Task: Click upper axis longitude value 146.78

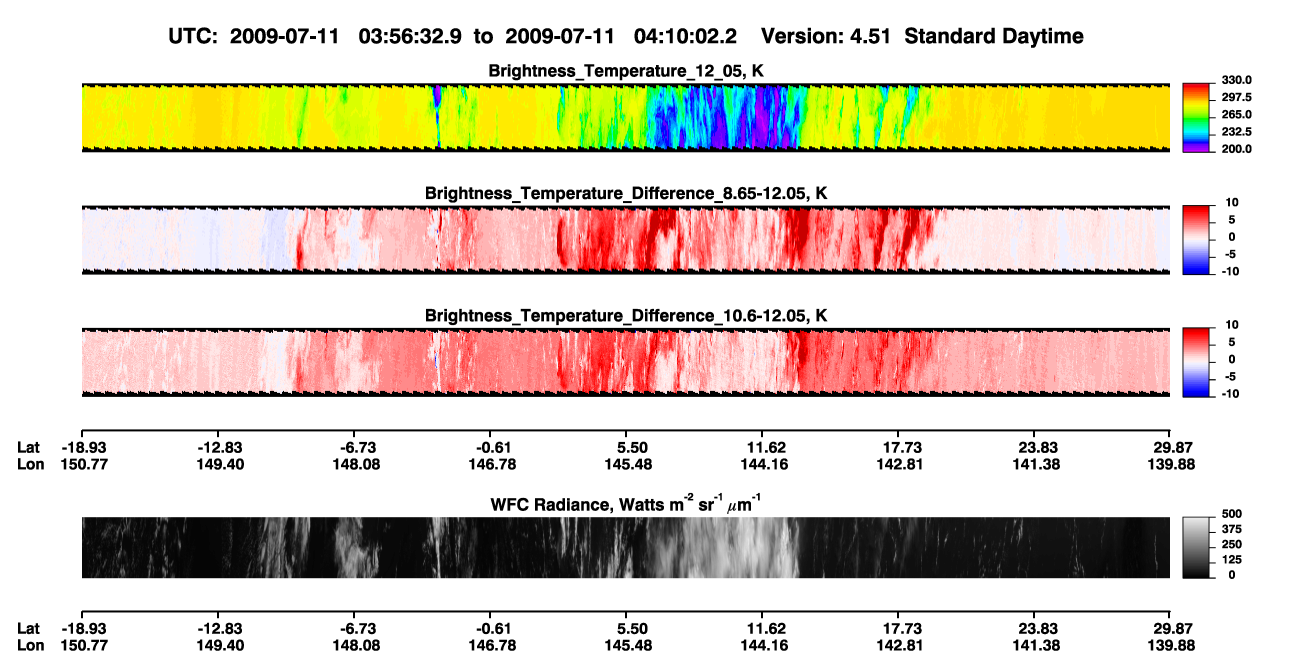Action: click(x=491, y=465)
